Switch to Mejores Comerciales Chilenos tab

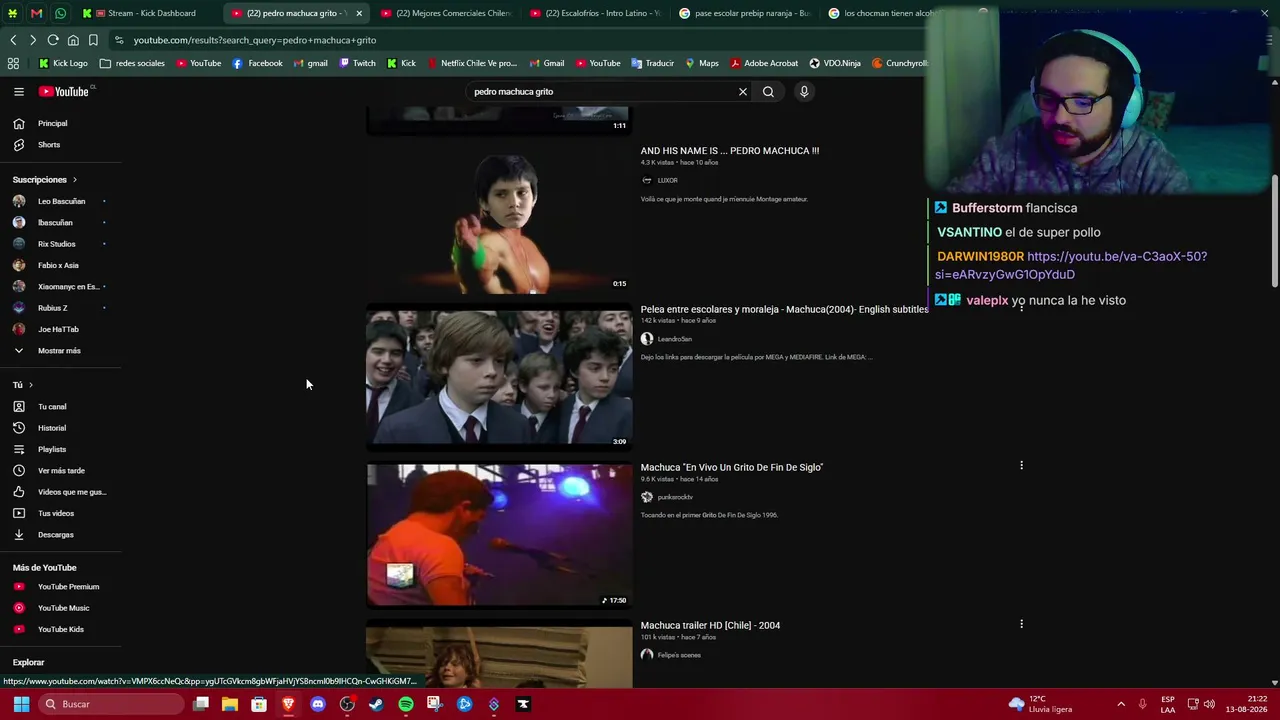pos(445,13)
